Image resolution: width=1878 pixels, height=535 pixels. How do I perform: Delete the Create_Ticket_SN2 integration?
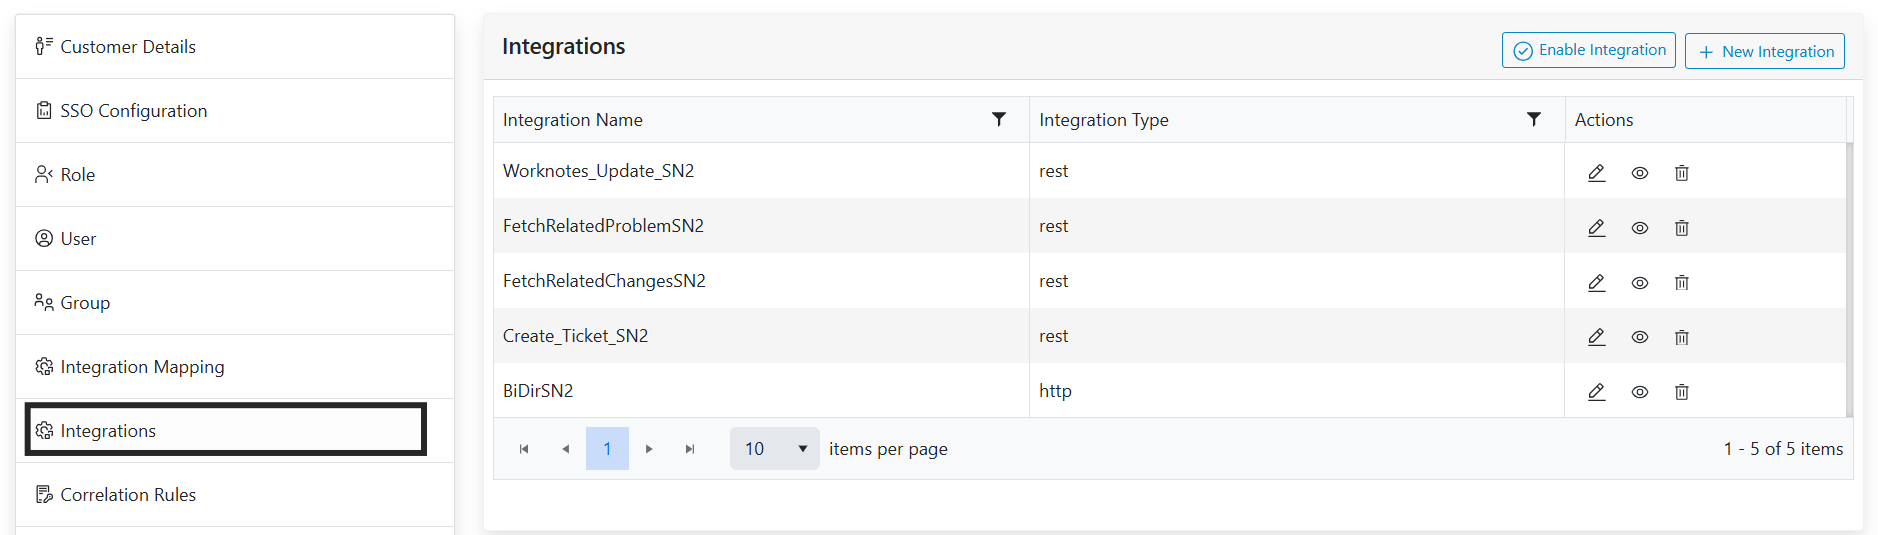click(1681, 338)
